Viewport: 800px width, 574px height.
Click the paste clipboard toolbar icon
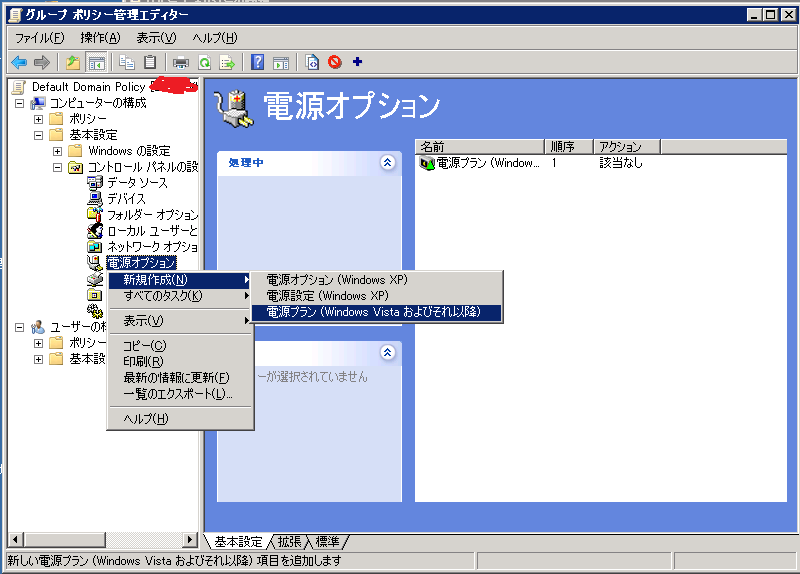tap(150, 62)
